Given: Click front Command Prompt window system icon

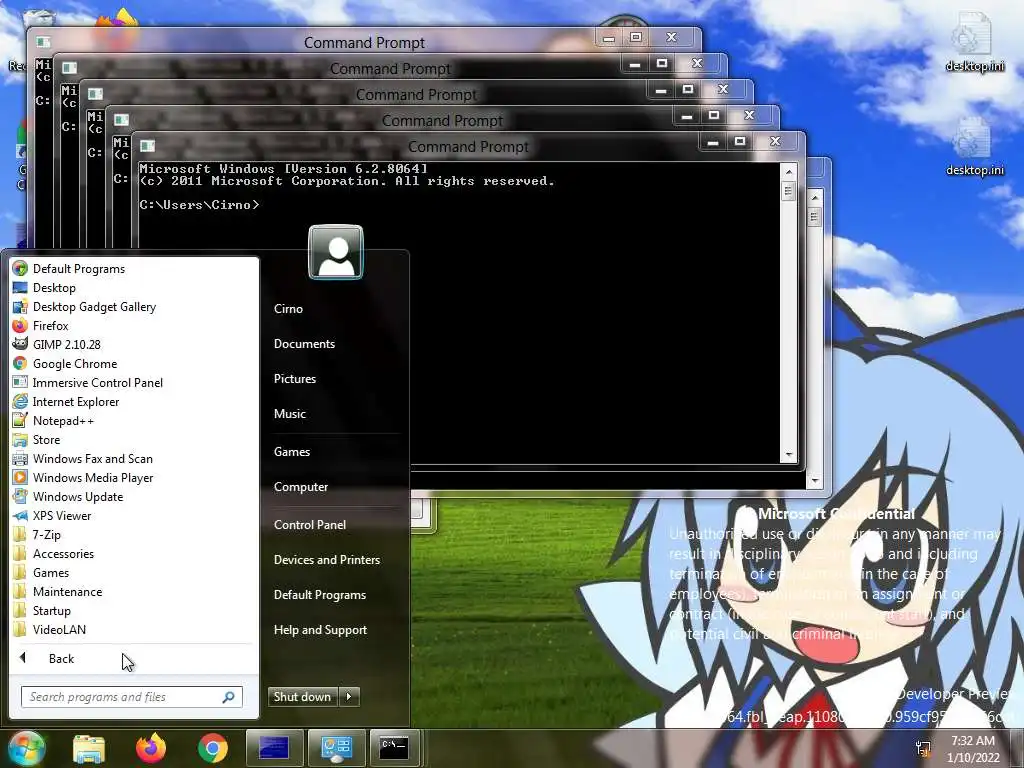Looking at the screenshot, I should [148, 146].
